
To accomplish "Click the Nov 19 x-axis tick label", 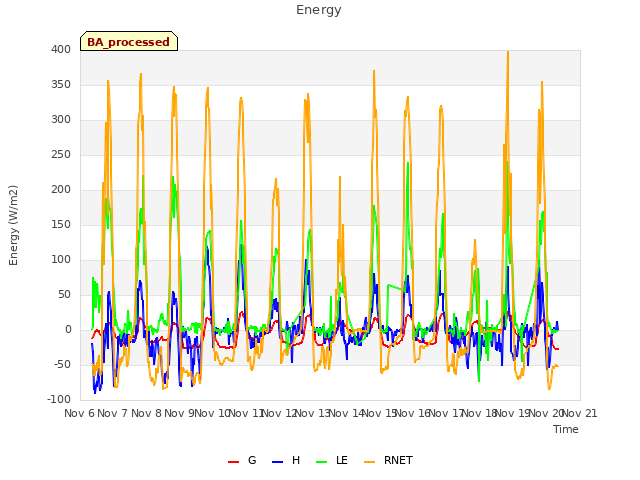I will [513, 414].
